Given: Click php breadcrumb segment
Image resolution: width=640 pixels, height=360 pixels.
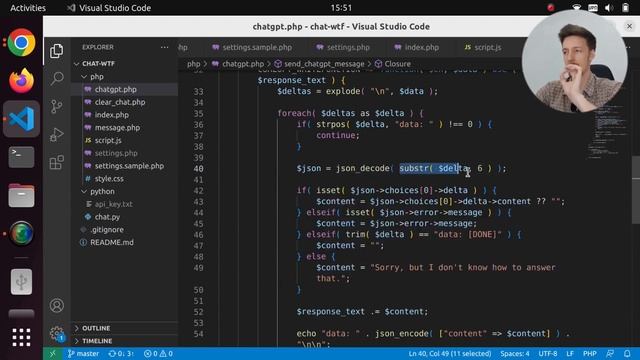Looking at the screenshot, I should coord(193,64).
